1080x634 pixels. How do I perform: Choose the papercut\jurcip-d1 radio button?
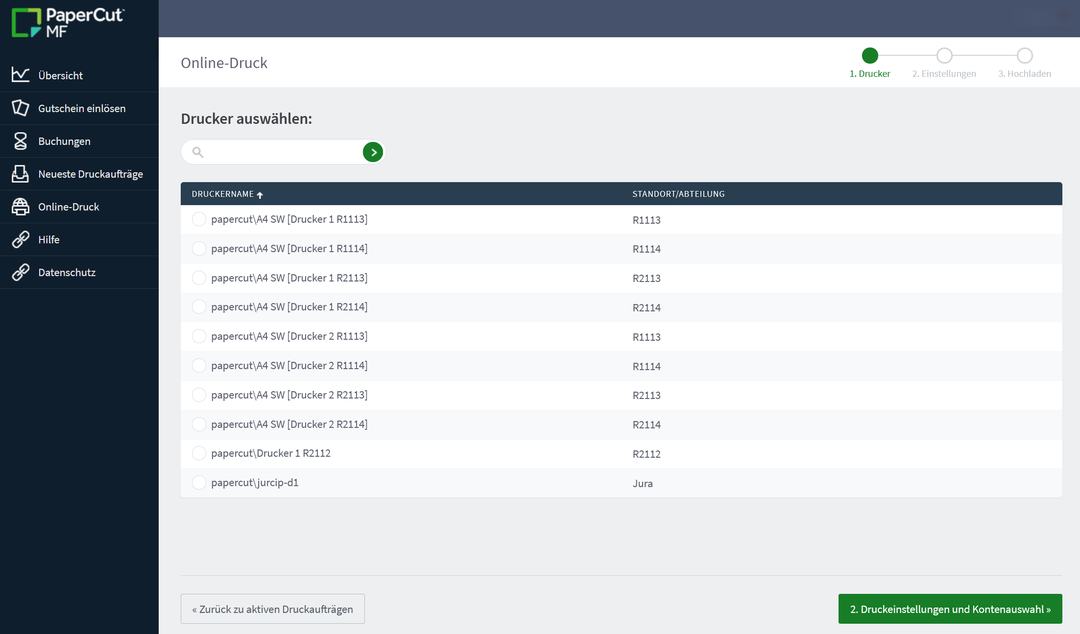199,483
